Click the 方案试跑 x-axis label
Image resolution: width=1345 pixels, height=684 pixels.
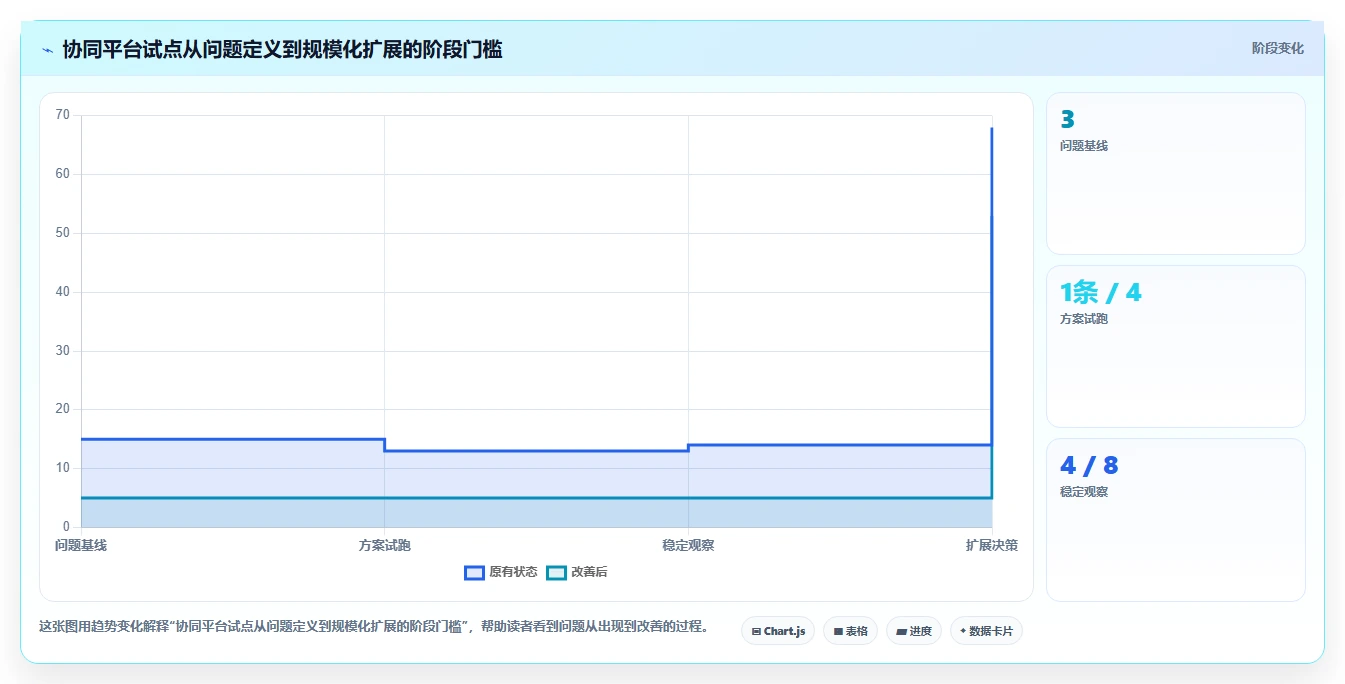tap(385, 545)
